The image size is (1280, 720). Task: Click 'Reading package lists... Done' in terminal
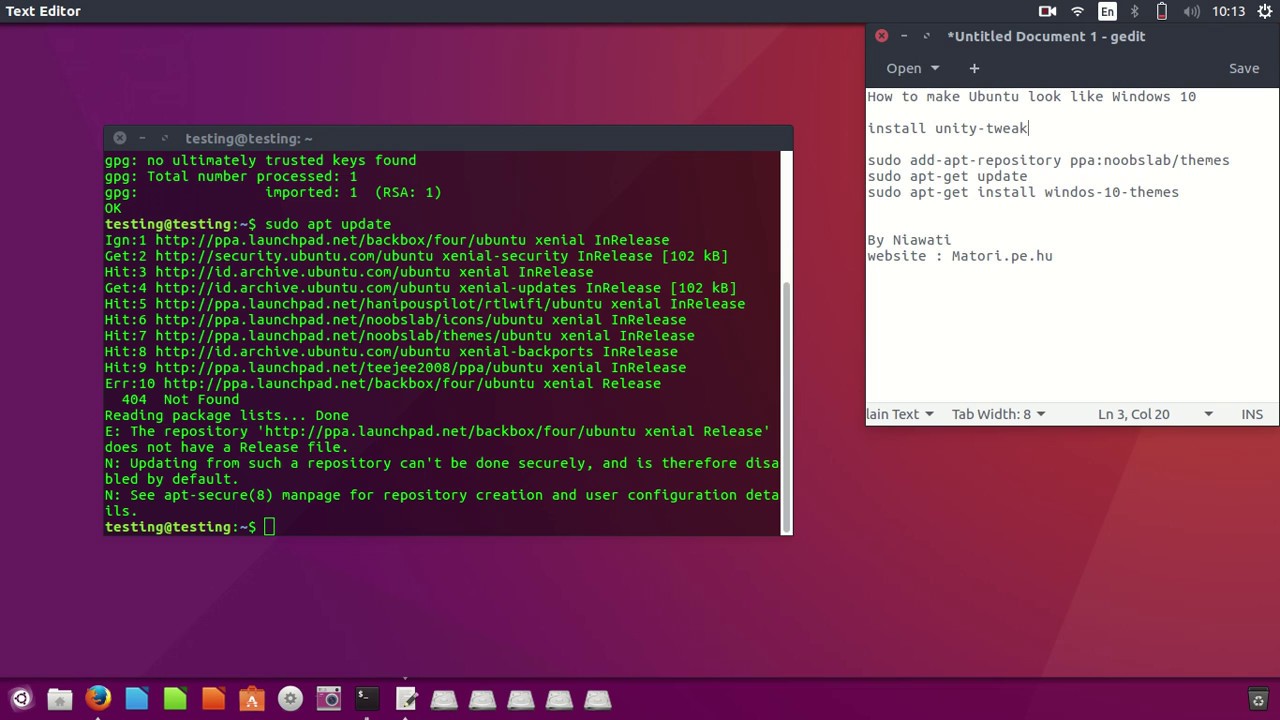coord(227,415)
